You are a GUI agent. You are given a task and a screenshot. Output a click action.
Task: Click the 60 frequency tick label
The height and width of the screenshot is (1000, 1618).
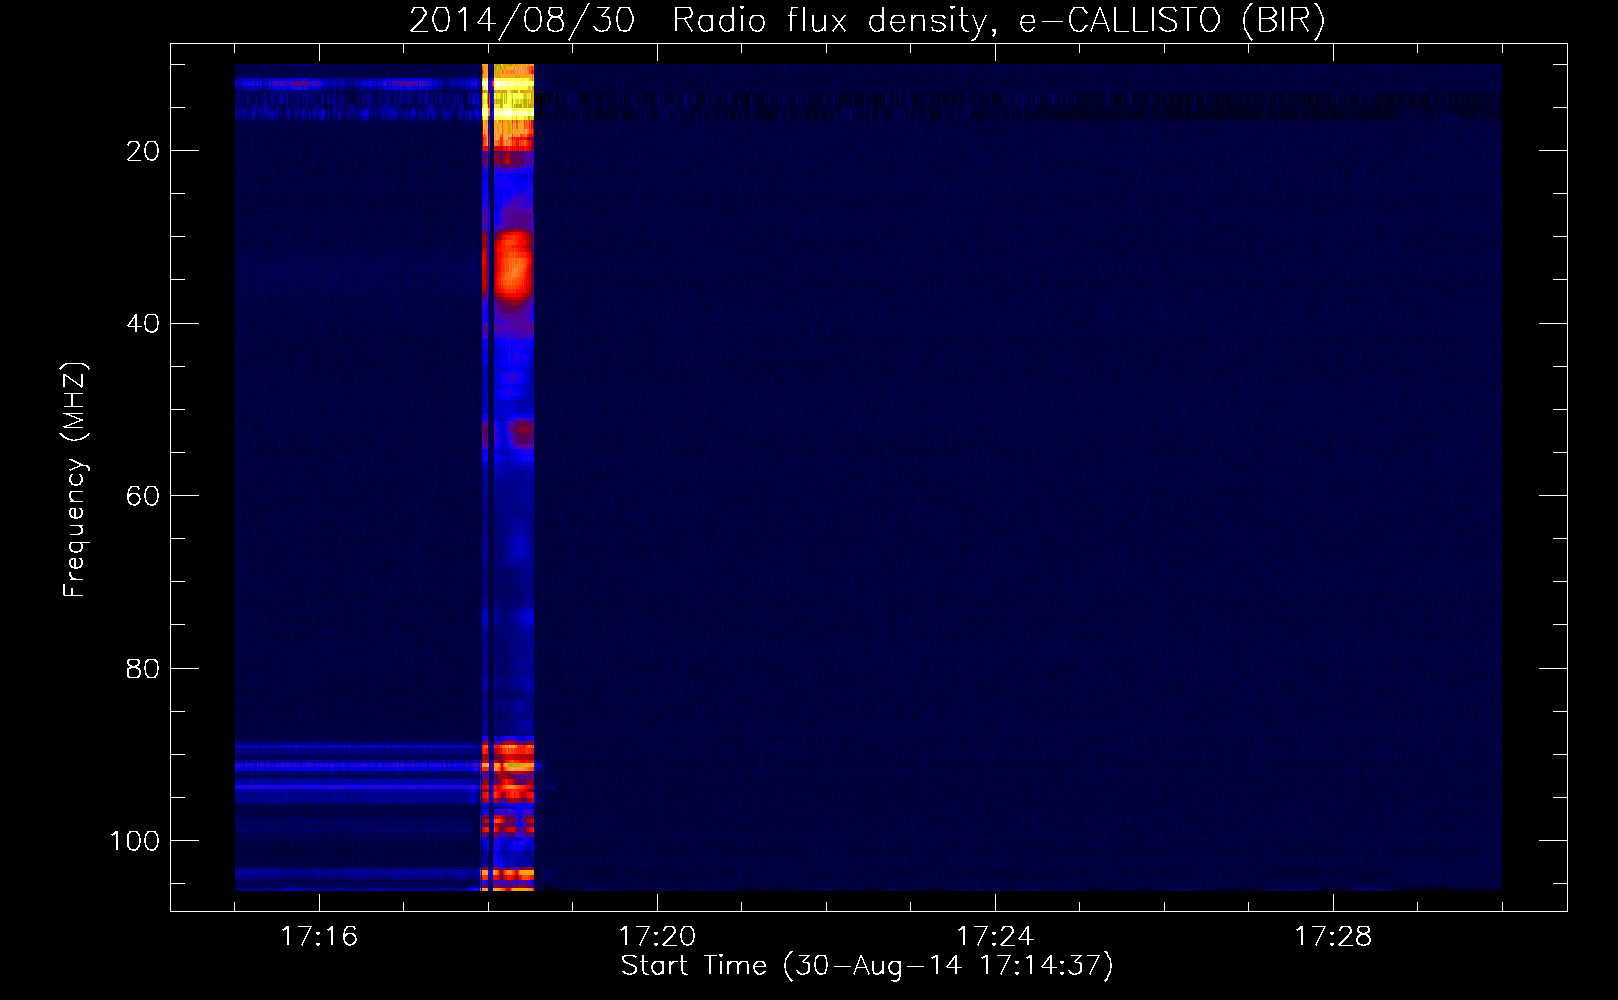click(144, 497)
